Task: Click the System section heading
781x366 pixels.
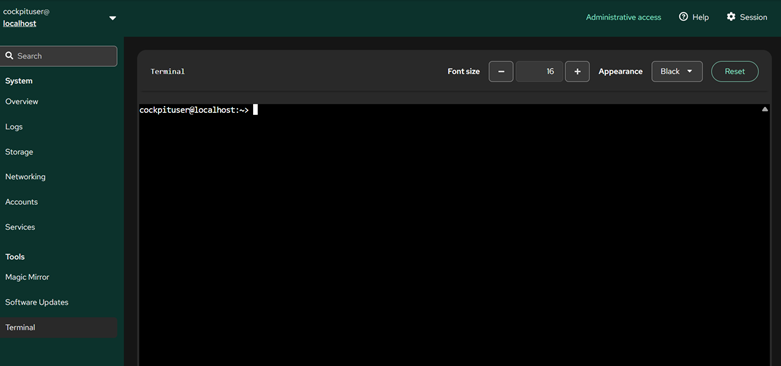Action: coord(18,81)
